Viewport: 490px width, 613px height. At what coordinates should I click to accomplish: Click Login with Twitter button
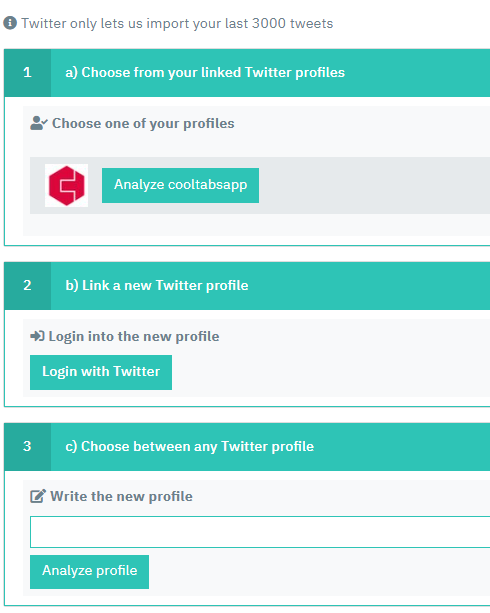[101, 372]
